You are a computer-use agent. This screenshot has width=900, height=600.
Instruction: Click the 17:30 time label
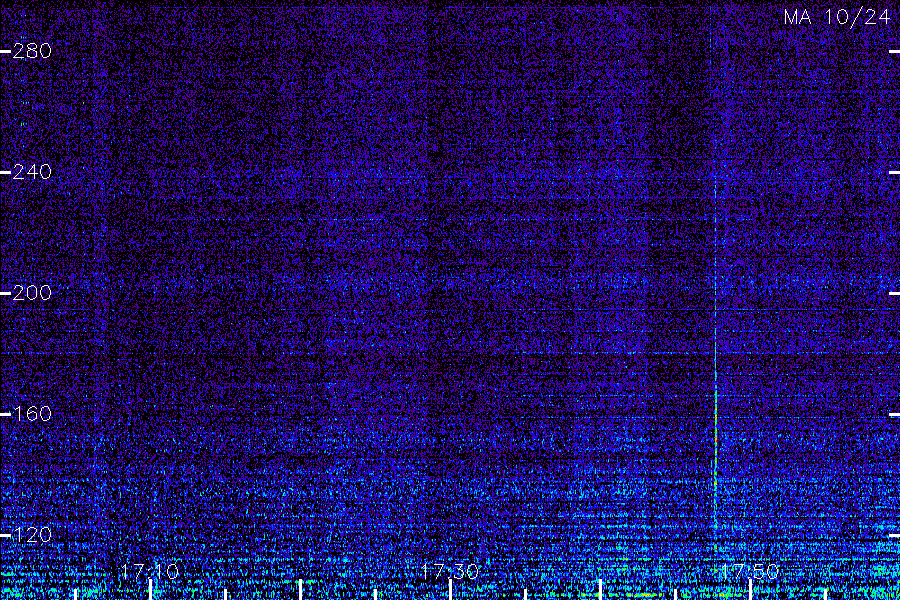(450, 571)
